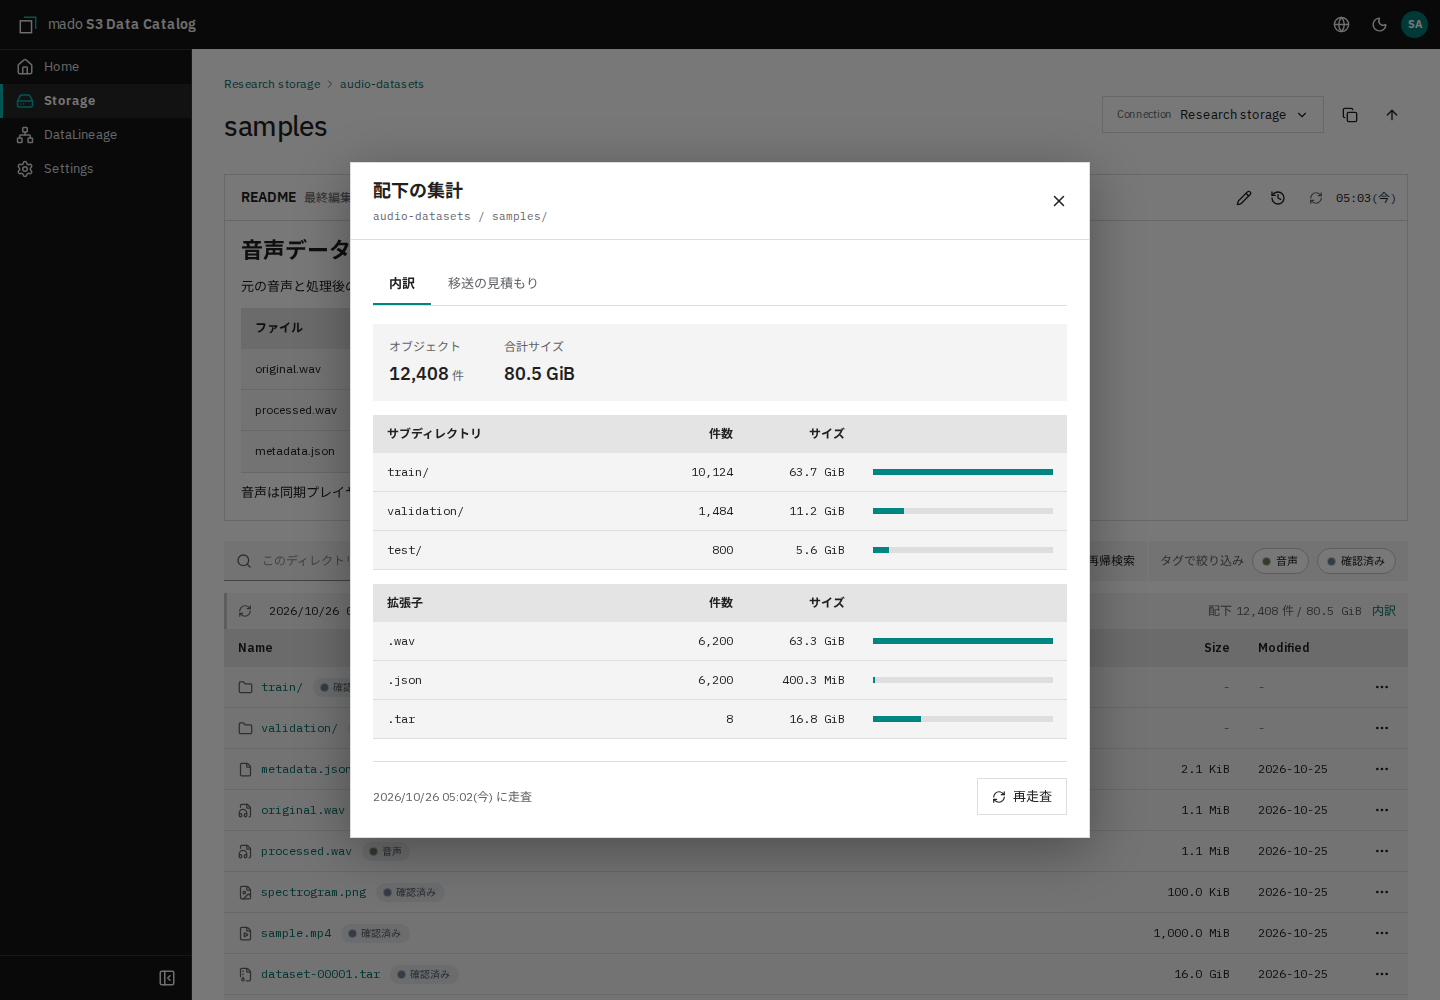Click the language globe icon
This screenshot has height=1000, width=1440.
[1342, 24]
